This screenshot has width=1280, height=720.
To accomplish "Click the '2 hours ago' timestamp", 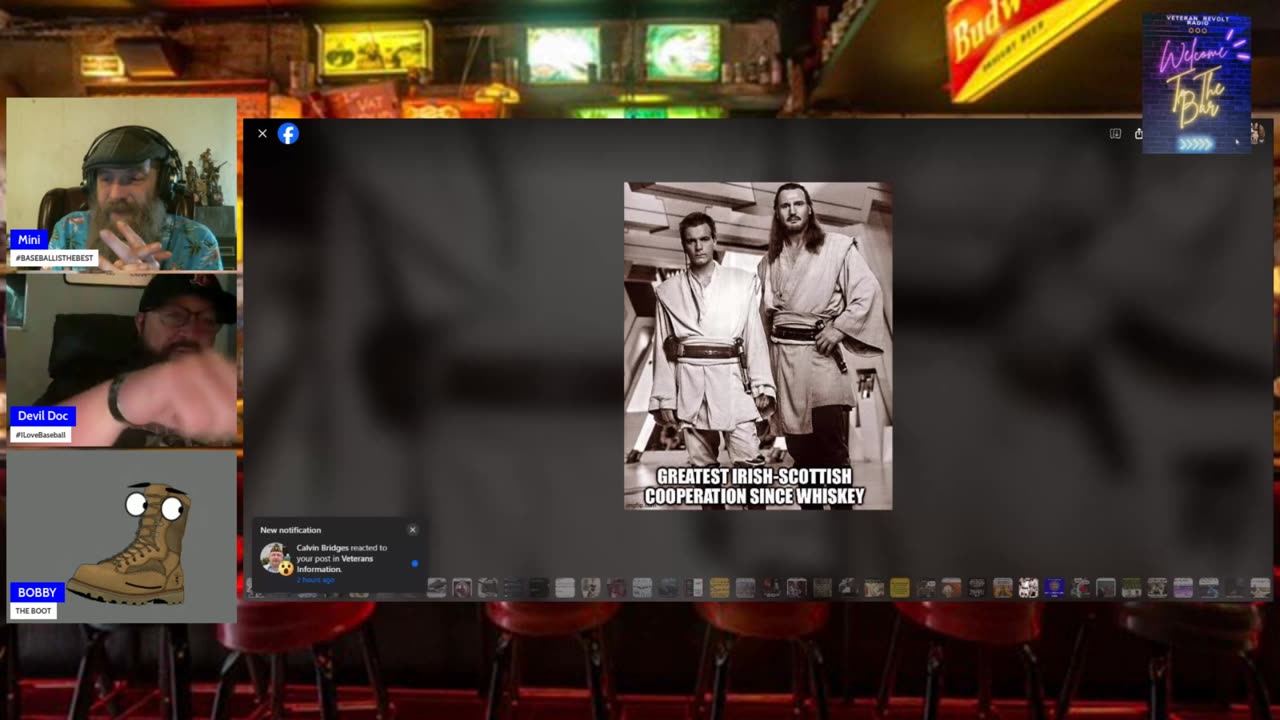I will click(x=315, y=580).
